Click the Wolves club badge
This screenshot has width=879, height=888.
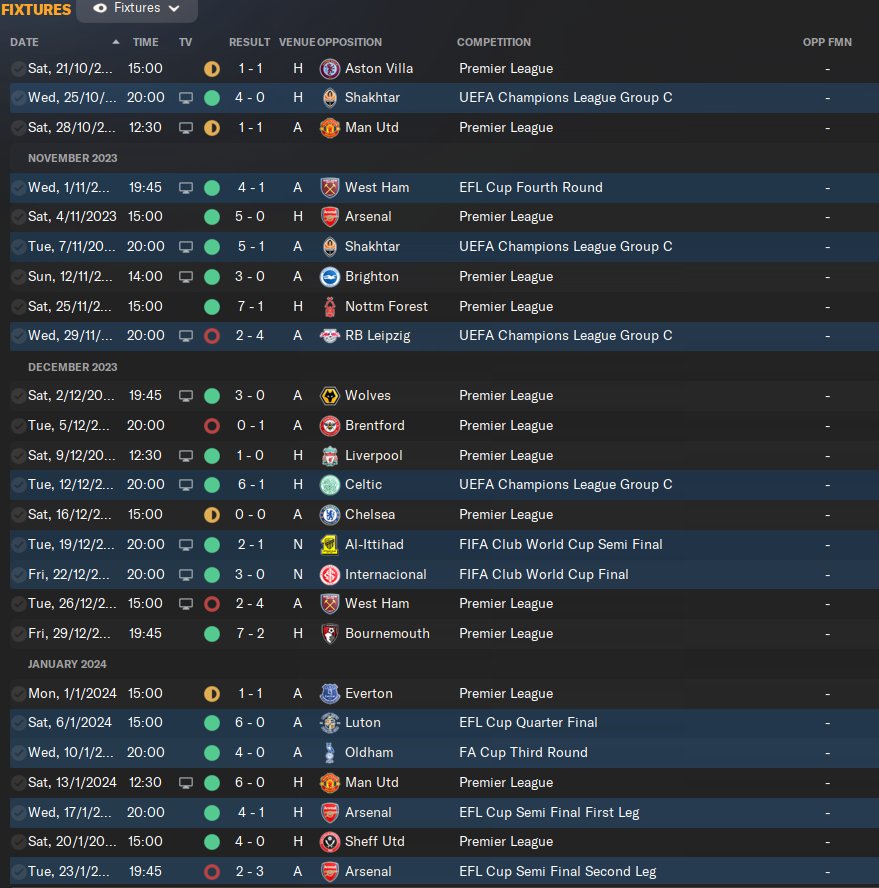(x=330, y=396)
